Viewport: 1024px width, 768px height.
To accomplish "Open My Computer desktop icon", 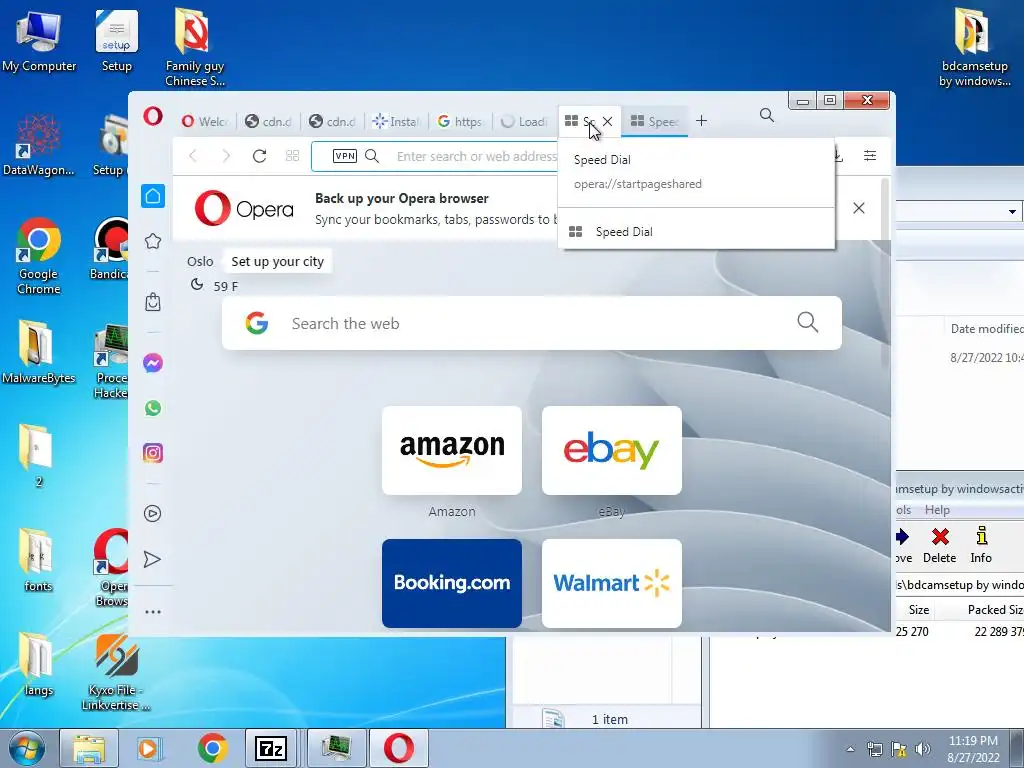I will [39, 41].
